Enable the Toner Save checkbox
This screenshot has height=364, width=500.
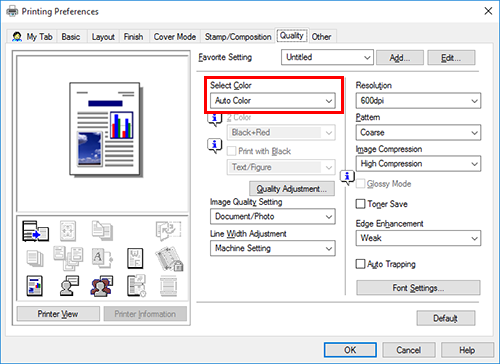(361, 204)
